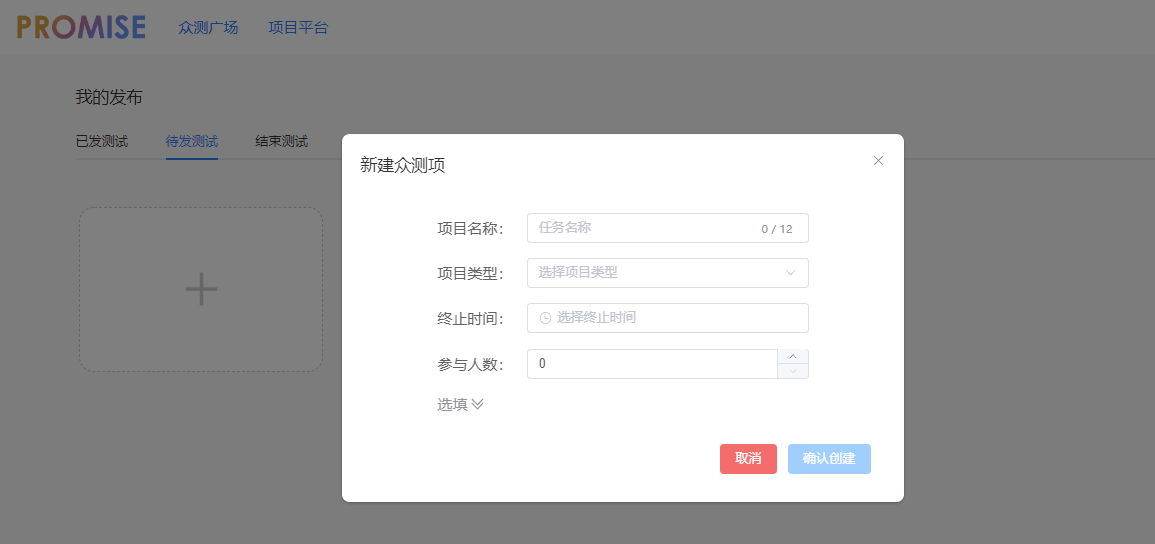This screenshot has height=544, width=1155.
Task: Click the 选择终止时间 time picker field
Action: tap(667, 318)
